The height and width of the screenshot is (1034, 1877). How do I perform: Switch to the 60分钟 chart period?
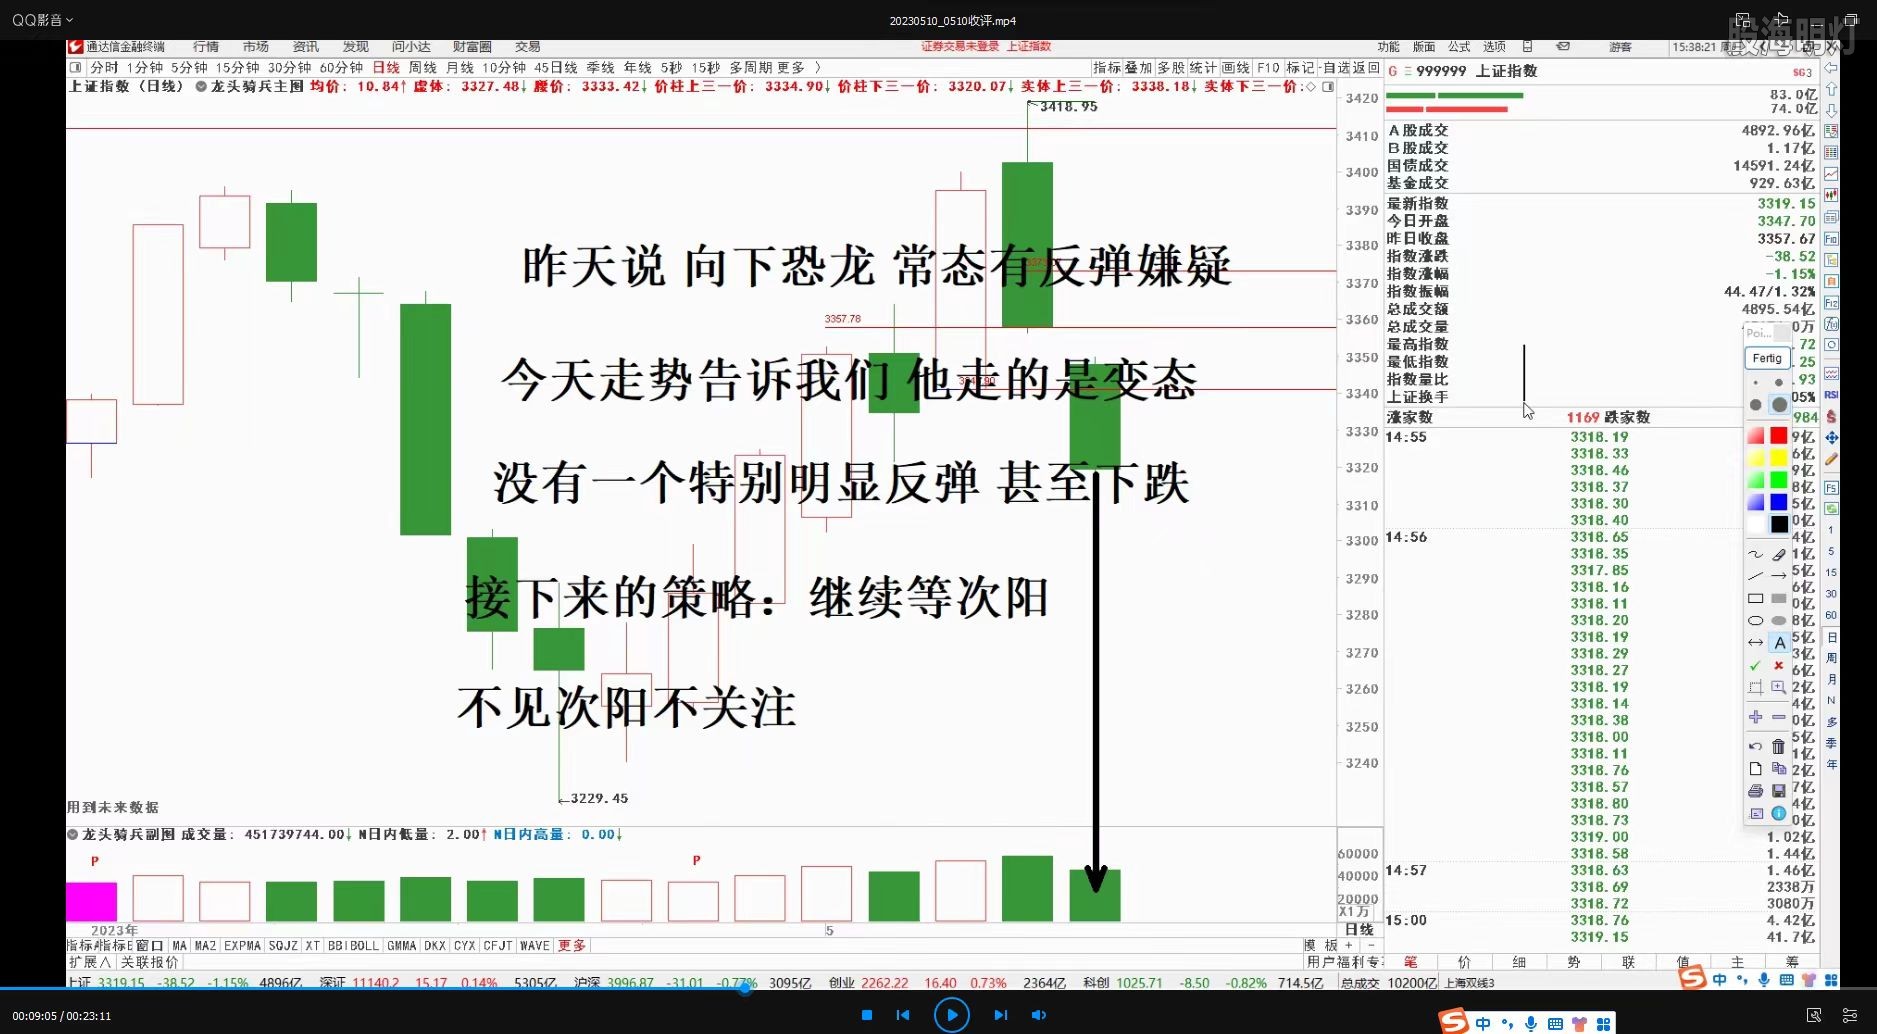pyautogui.click(x=341, y=67)
